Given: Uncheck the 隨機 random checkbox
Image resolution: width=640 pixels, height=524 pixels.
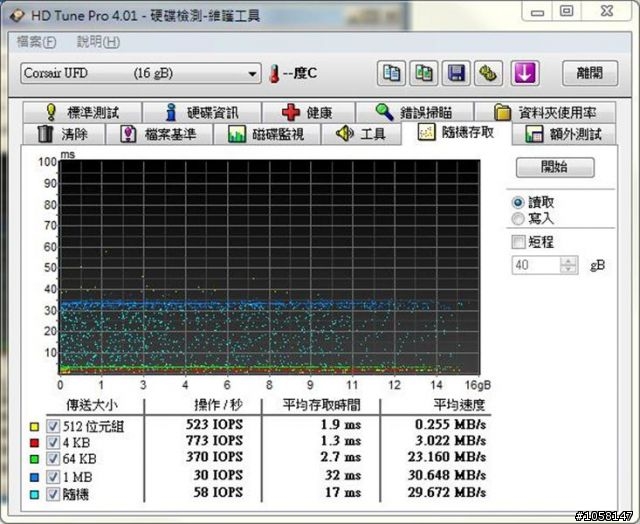Looking at the screenshot, I should coord(53,494).
